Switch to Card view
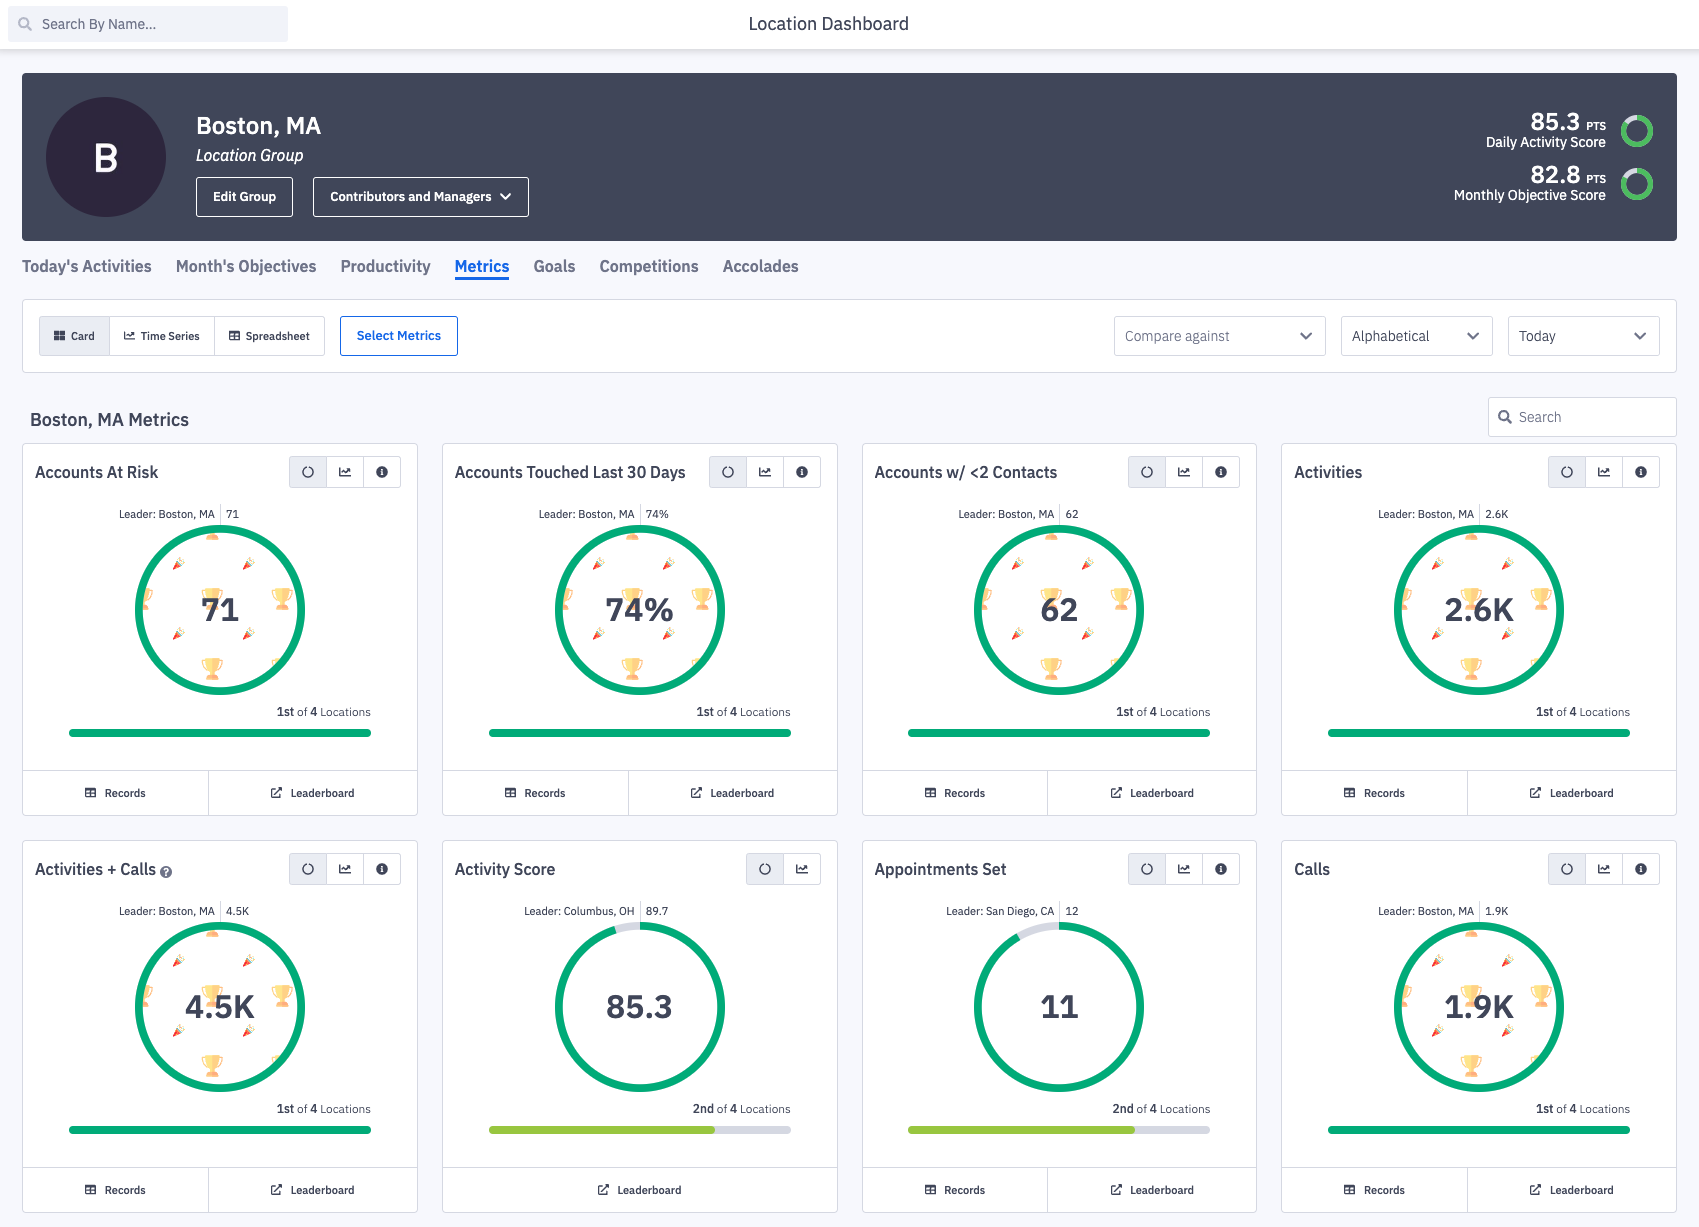Image resolution: width=1699 pixels, height=1227 pixels. (75, 336)
